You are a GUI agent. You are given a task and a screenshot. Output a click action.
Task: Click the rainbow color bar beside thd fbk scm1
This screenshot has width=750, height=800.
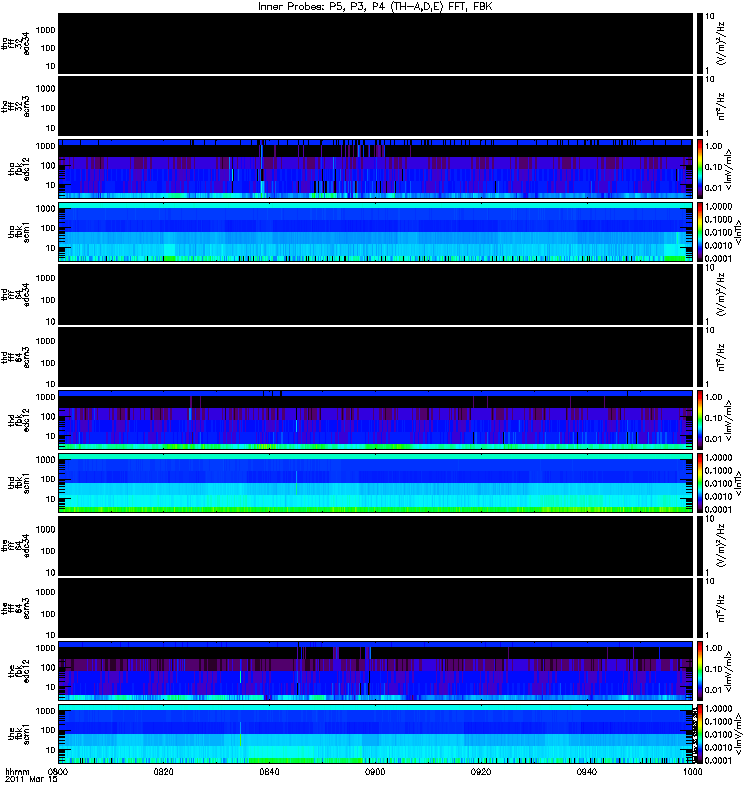699,483
